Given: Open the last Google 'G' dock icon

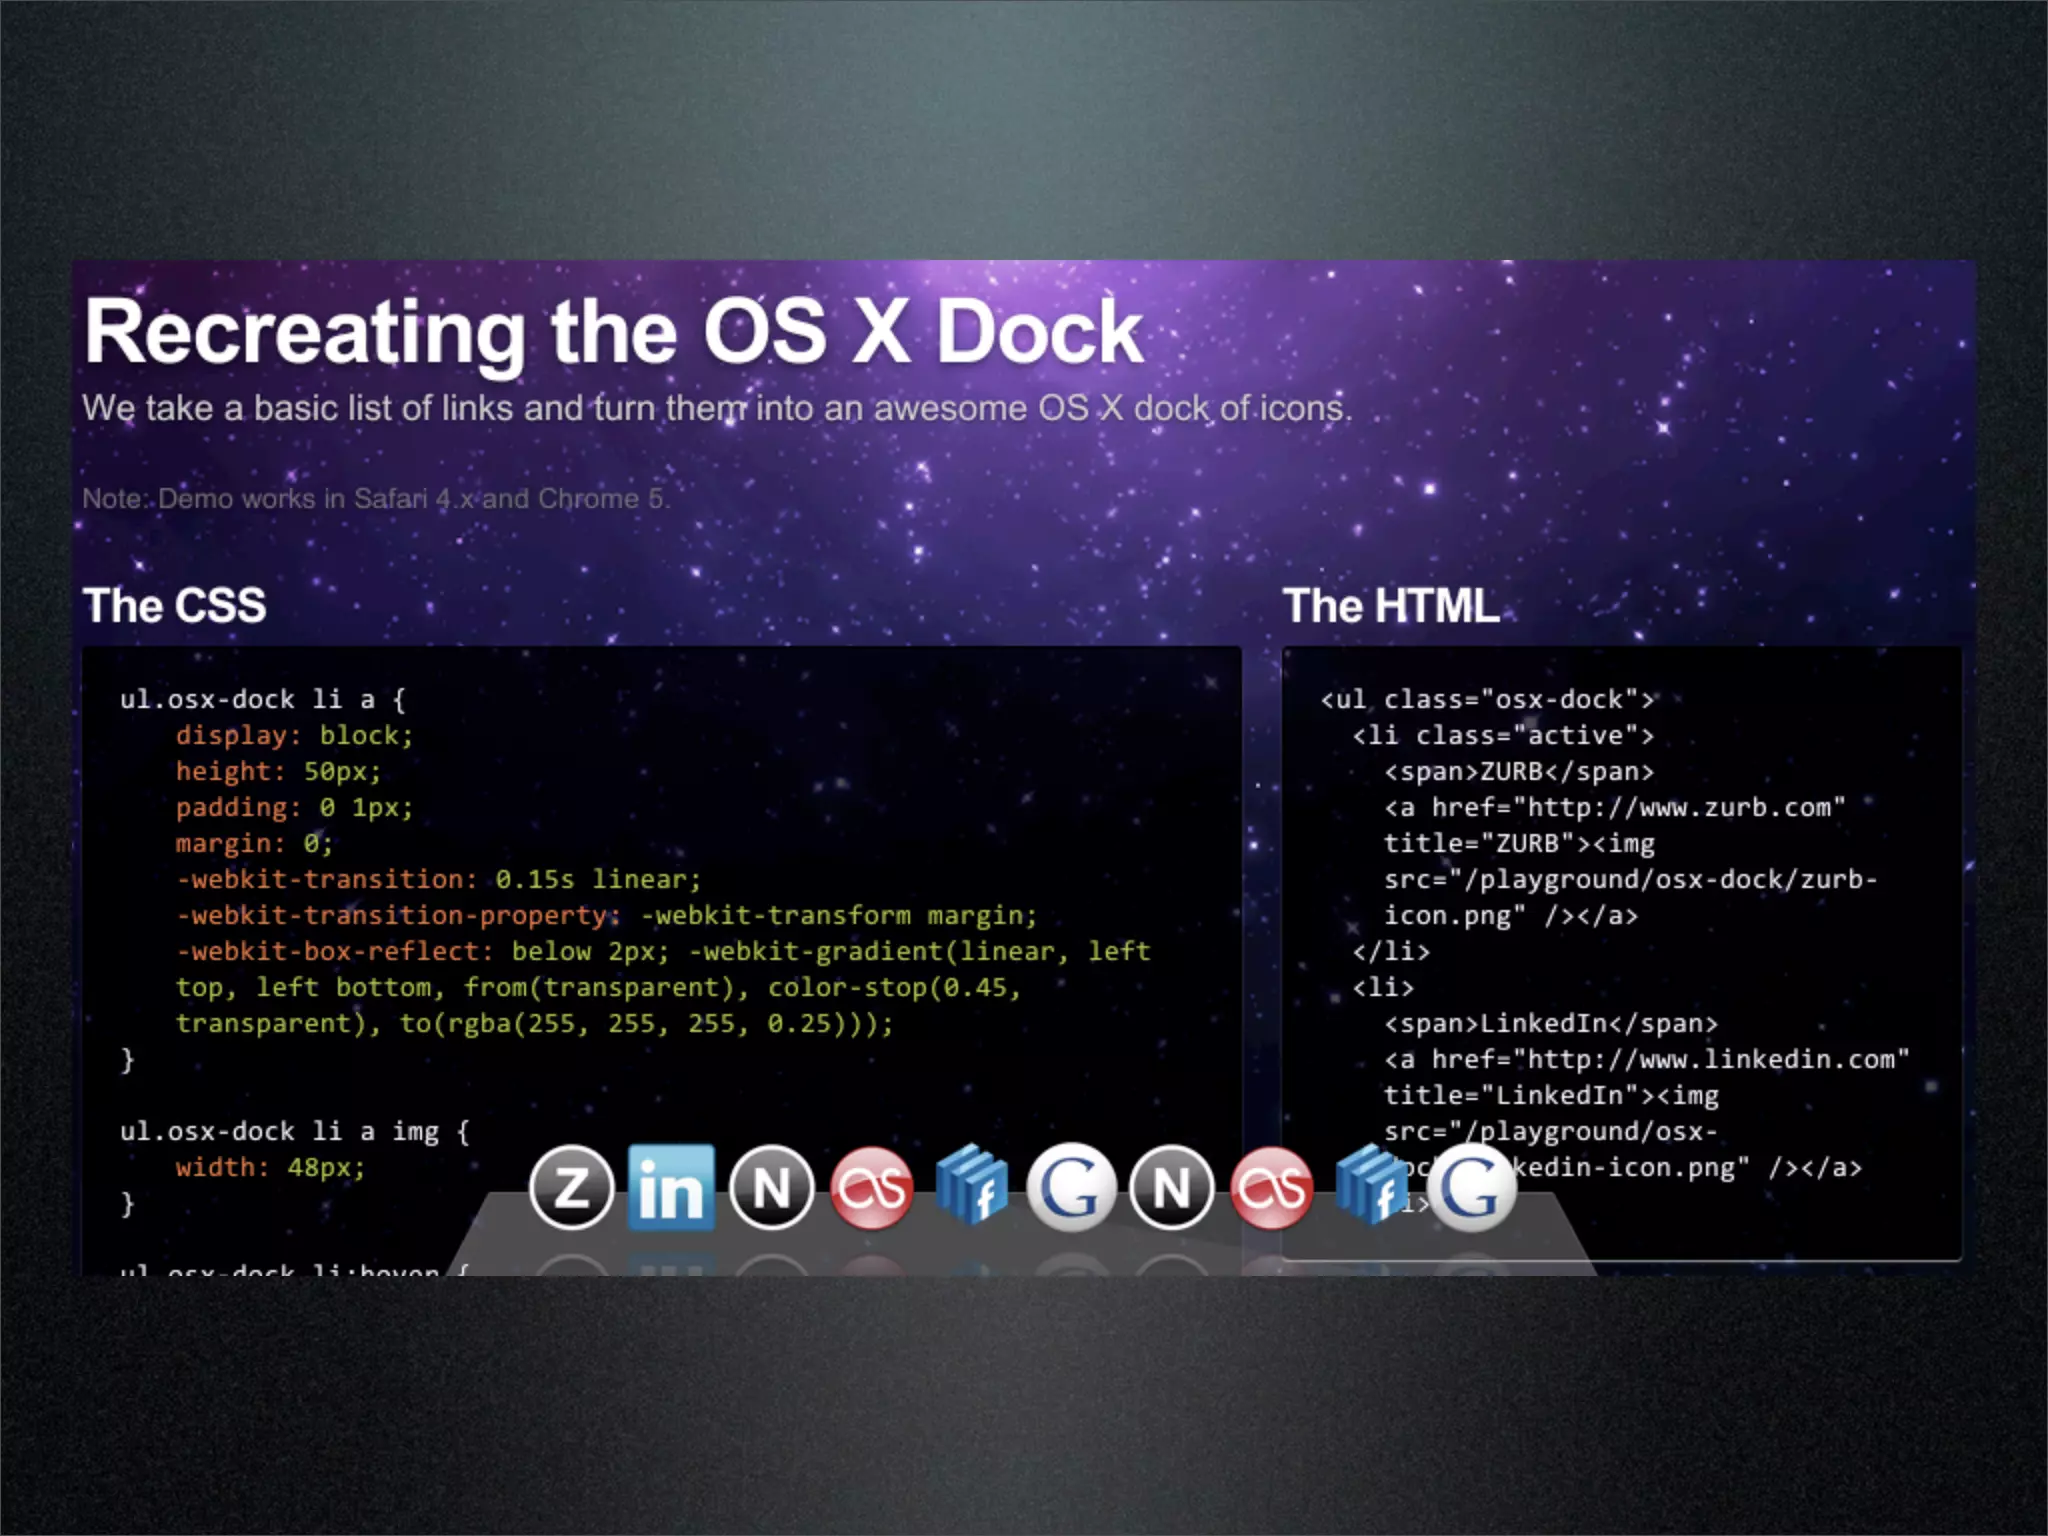Looking at the screenshot, I should click(1471, 1187).
